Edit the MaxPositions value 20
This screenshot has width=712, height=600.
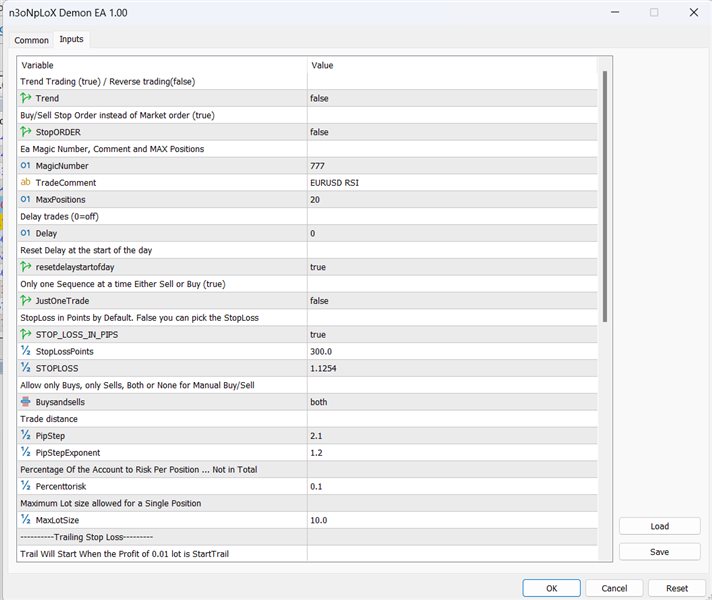(x=452, y=199)
